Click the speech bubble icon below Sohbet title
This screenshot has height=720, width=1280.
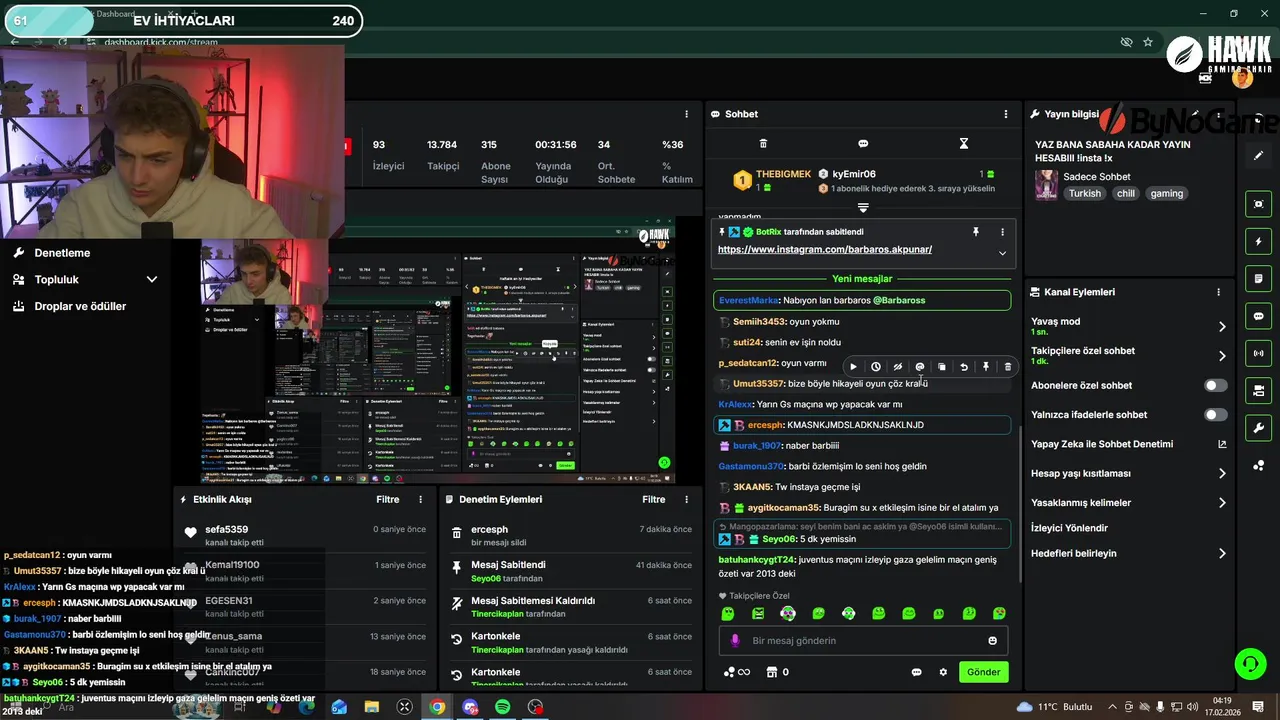pyautogui.click(x=863, y=144)
